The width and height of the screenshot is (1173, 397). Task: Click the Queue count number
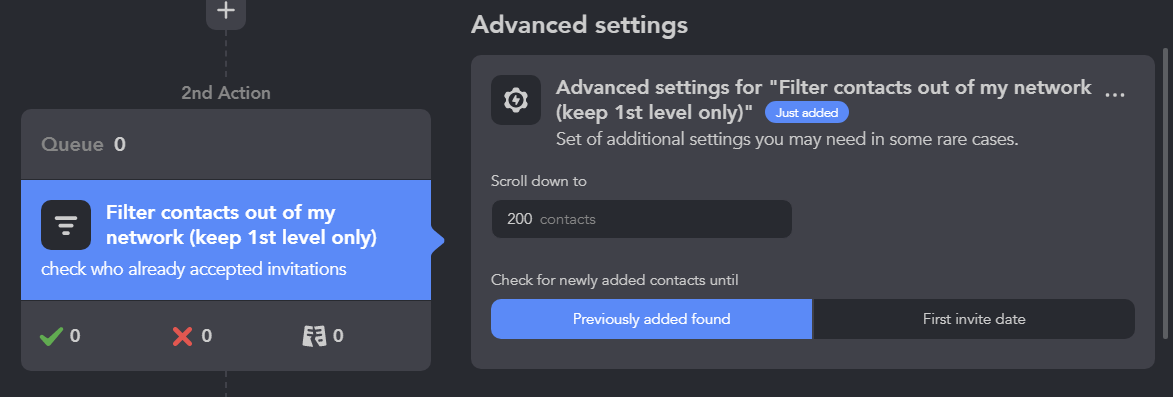click(120, 145)
